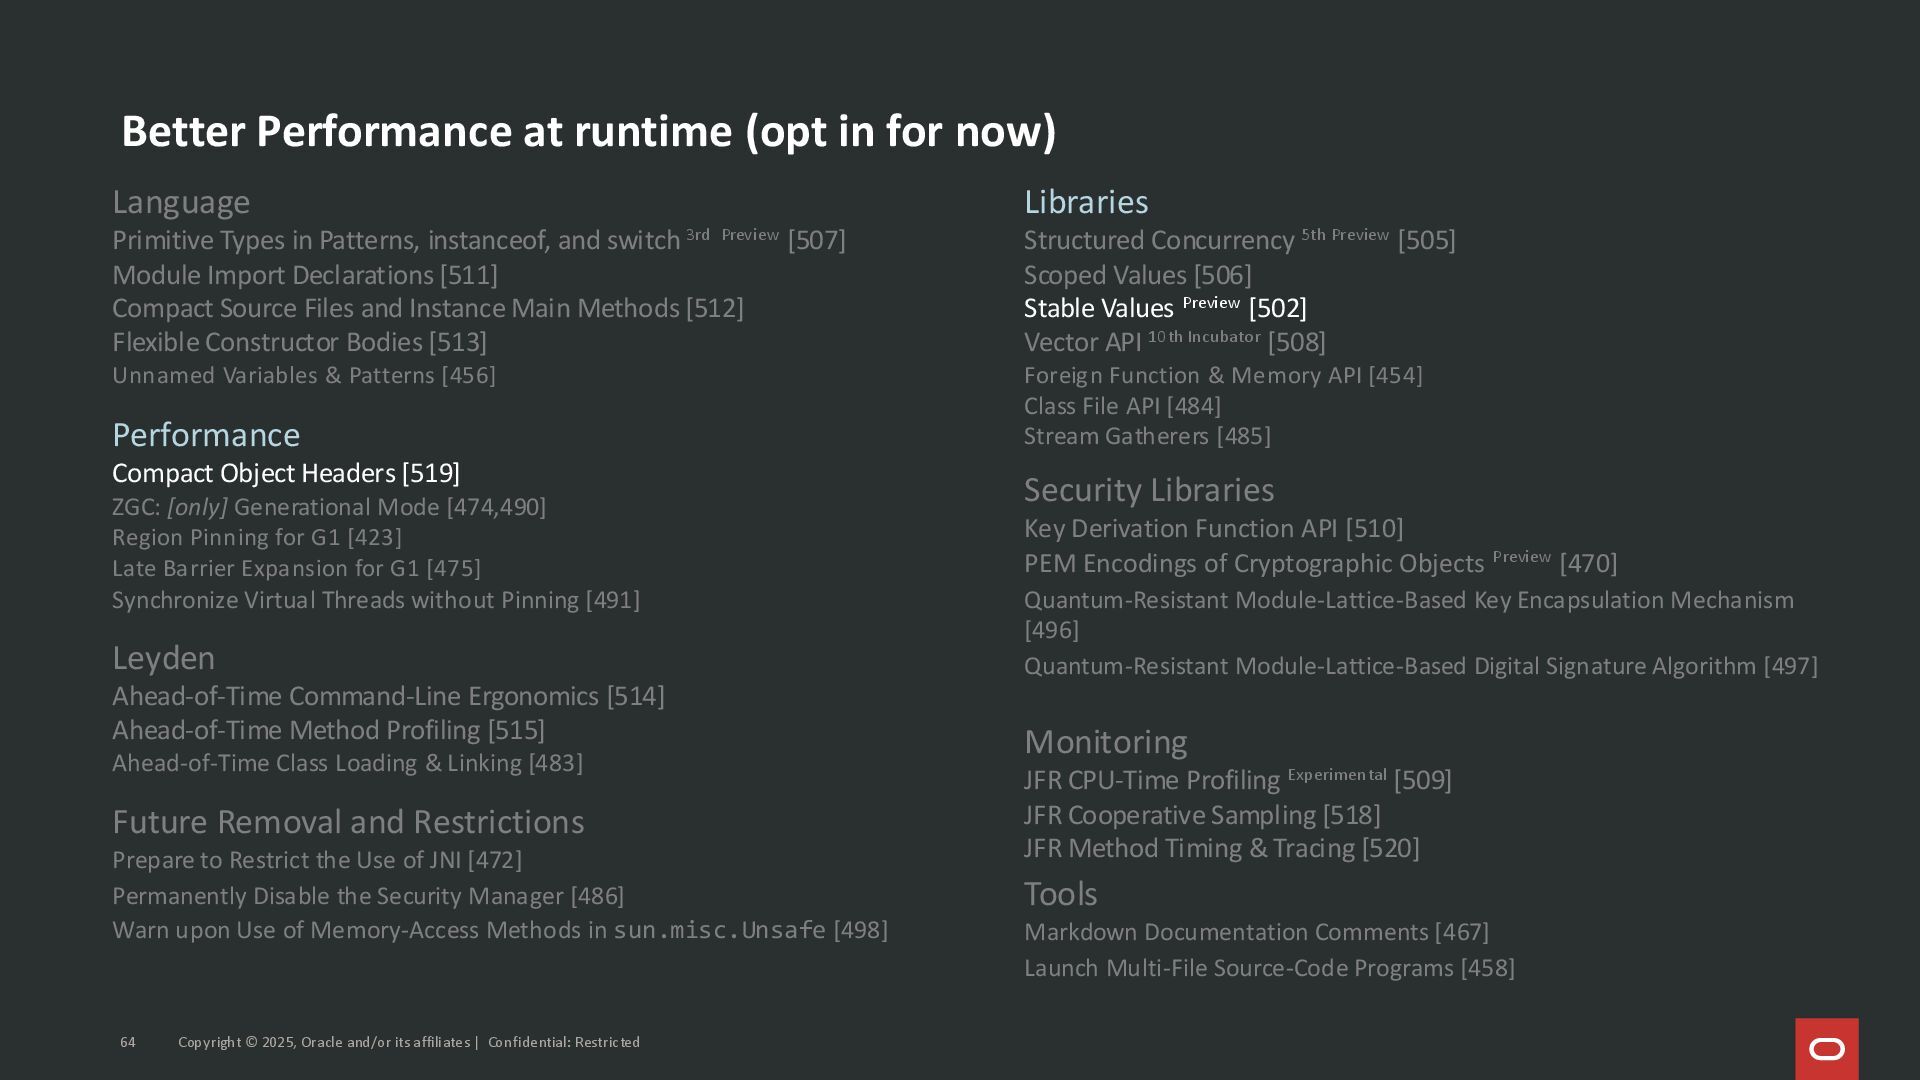Click the Stable Values [502] entry
Image resolution: width=1920 pixels, height=1080 pixels.
(1164, 308)
